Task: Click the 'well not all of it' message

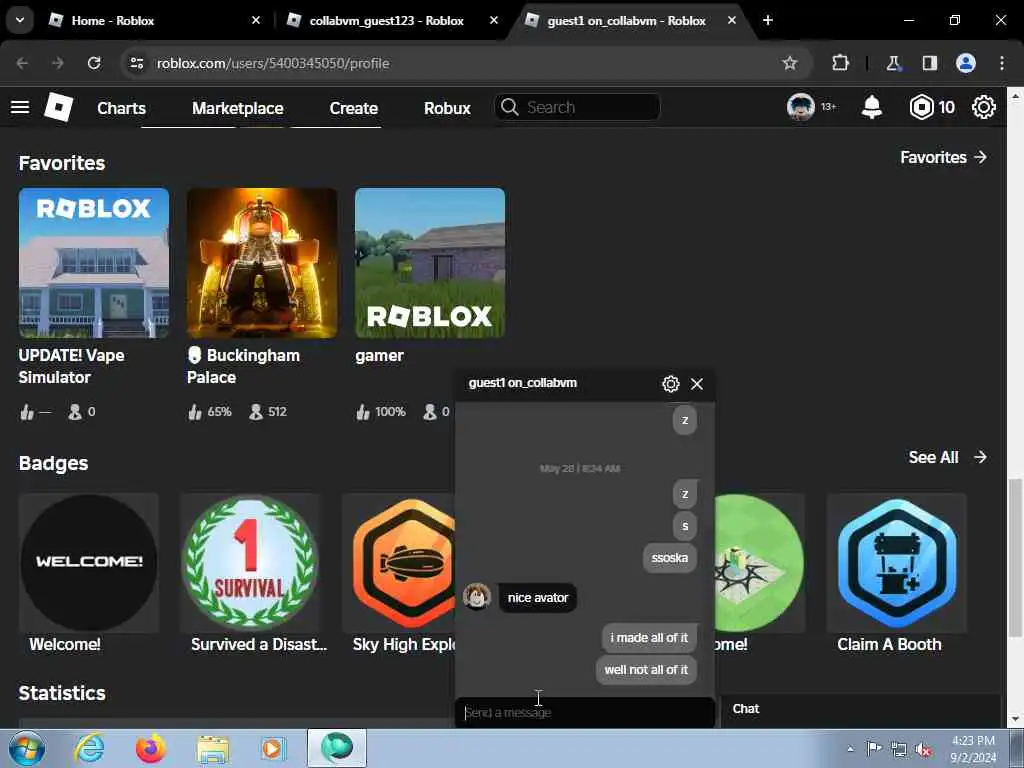Action: (646, 670)
